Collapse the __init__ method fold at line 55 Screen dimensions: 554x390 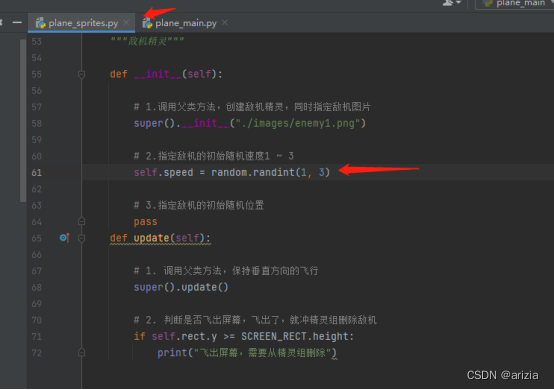coord(81,74)
